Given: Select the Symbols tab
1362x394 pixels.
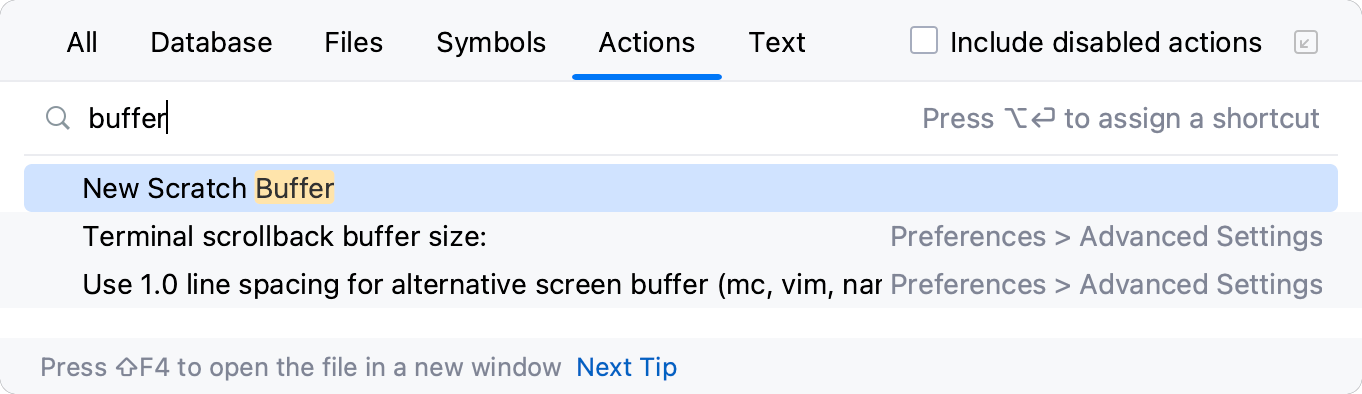Looking at the screenshot, I should 491,42.
